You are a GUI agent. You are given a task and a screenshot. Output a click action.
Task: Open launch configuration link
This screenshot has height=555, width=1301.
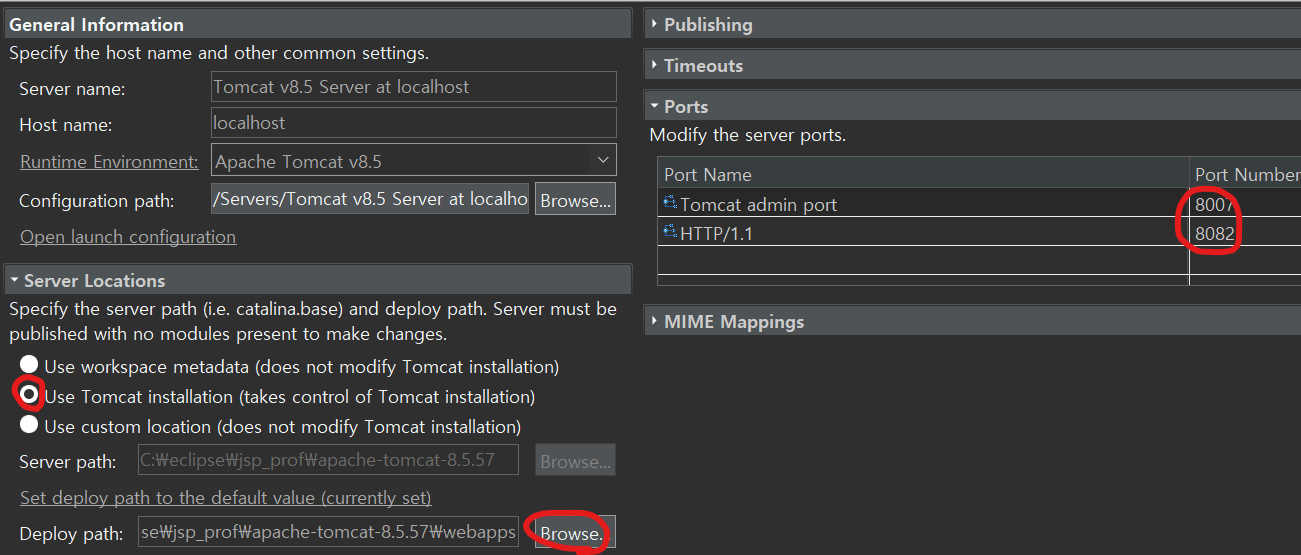click(x=128, y=237)
